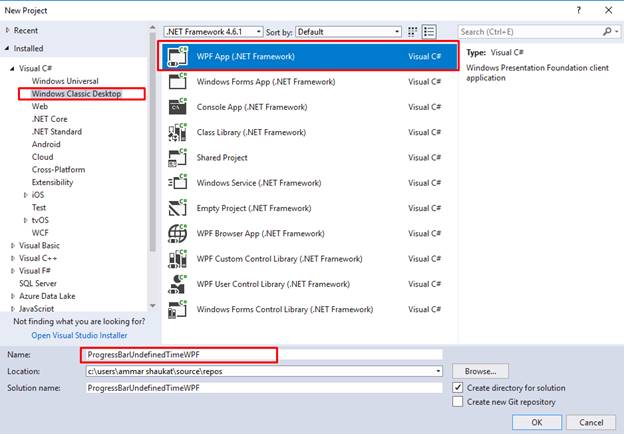Expand the iOS node
This screenshot has width=624, height=434.
(x=25, y=195)
